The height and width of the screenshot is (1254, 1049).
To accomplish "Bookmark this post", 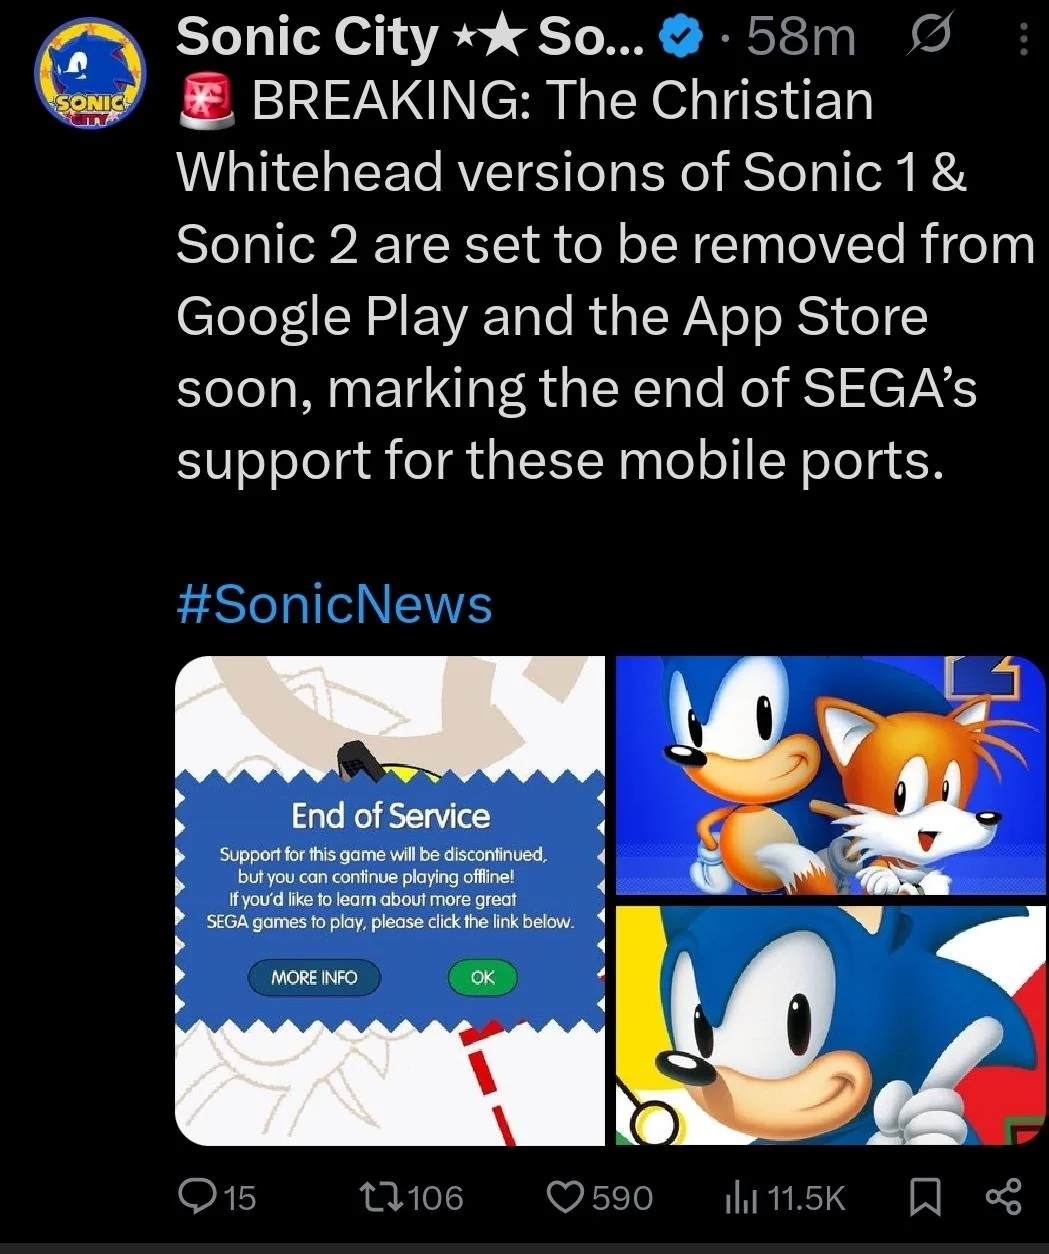I will click(924, 1197).
